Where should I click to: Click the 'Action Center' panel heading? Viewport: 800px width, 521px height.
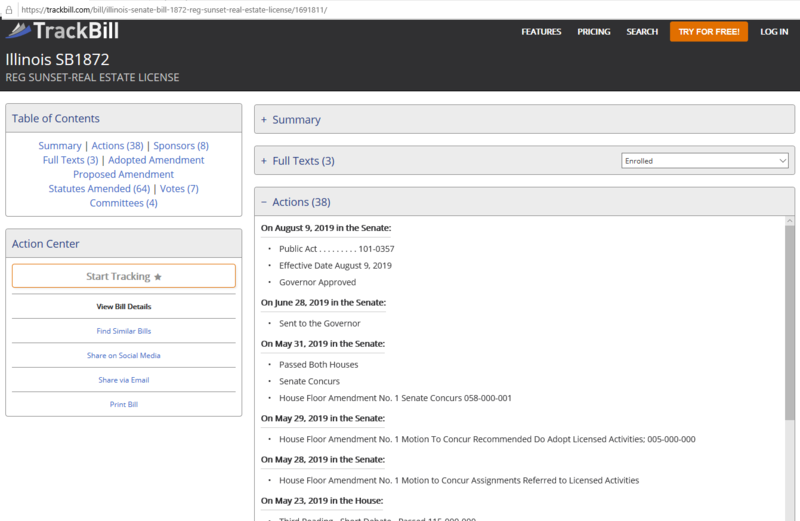(x=45, y=244)
